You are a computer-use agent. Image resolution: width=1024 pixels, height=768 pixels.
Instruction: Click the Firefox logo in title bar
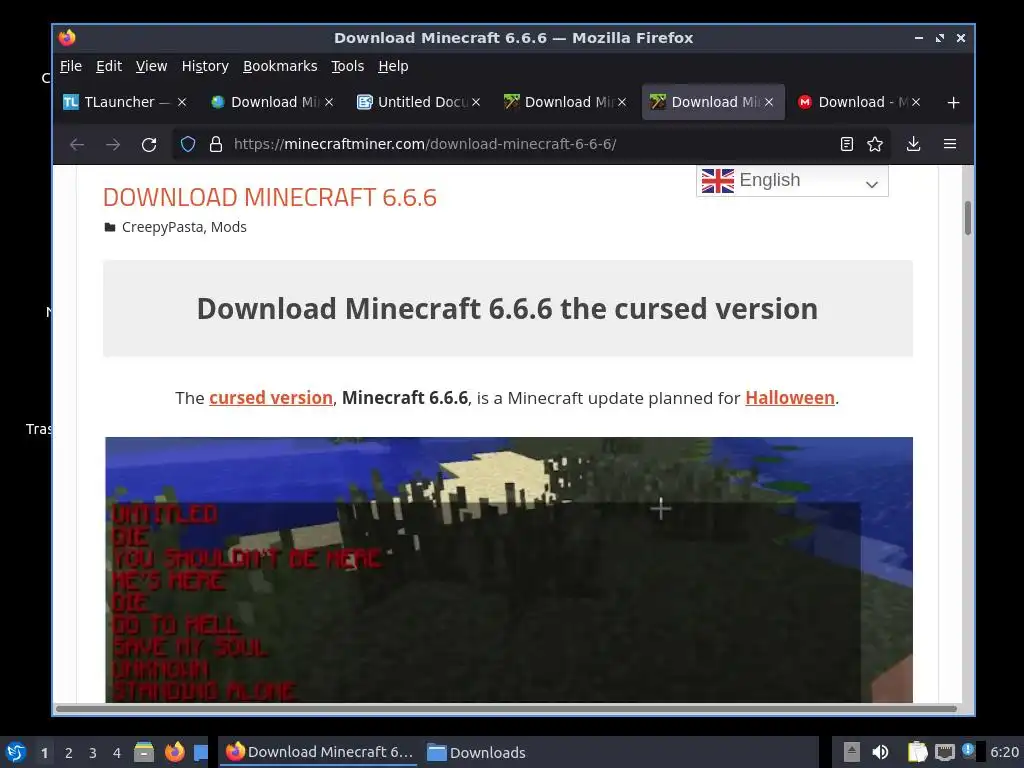point(67,38)
